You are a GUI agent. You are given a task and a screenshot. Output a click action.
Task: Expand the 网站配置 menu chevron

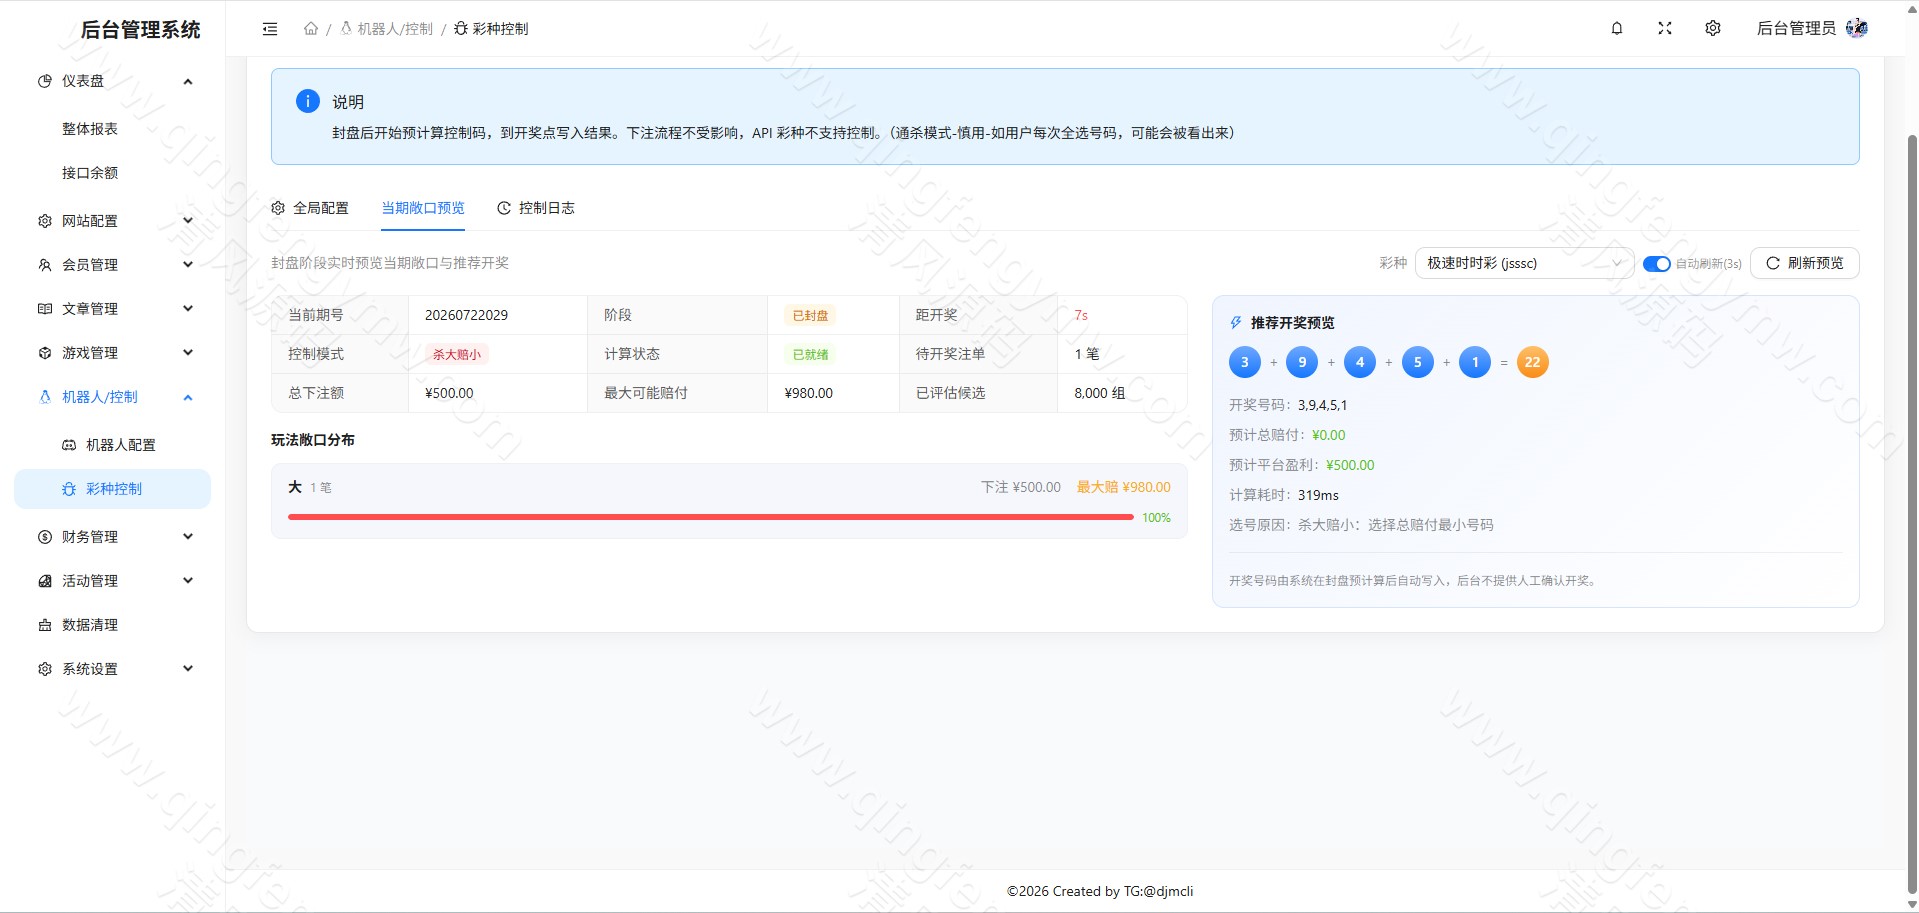coord(188,221)
